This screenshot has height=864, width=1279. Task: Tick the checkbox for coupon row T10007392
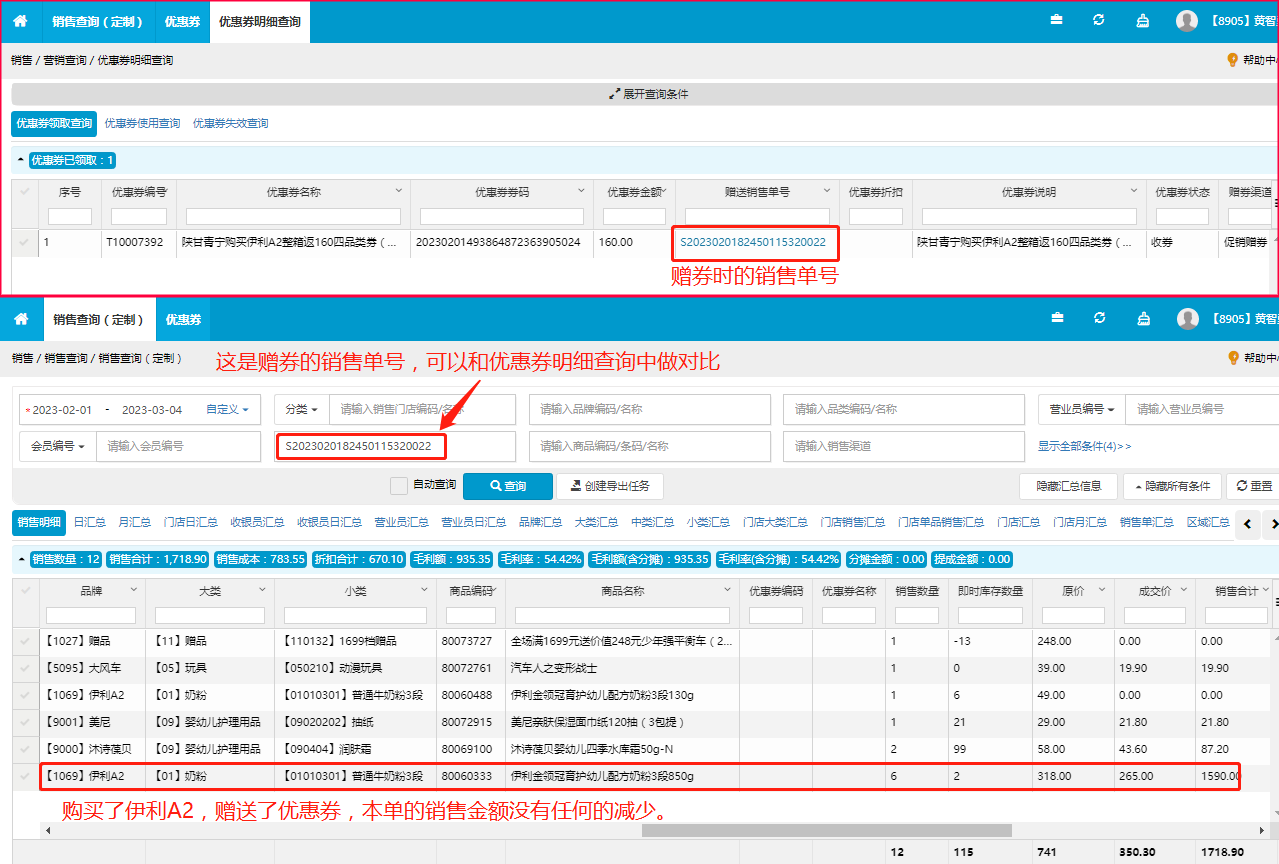[24, 242]
